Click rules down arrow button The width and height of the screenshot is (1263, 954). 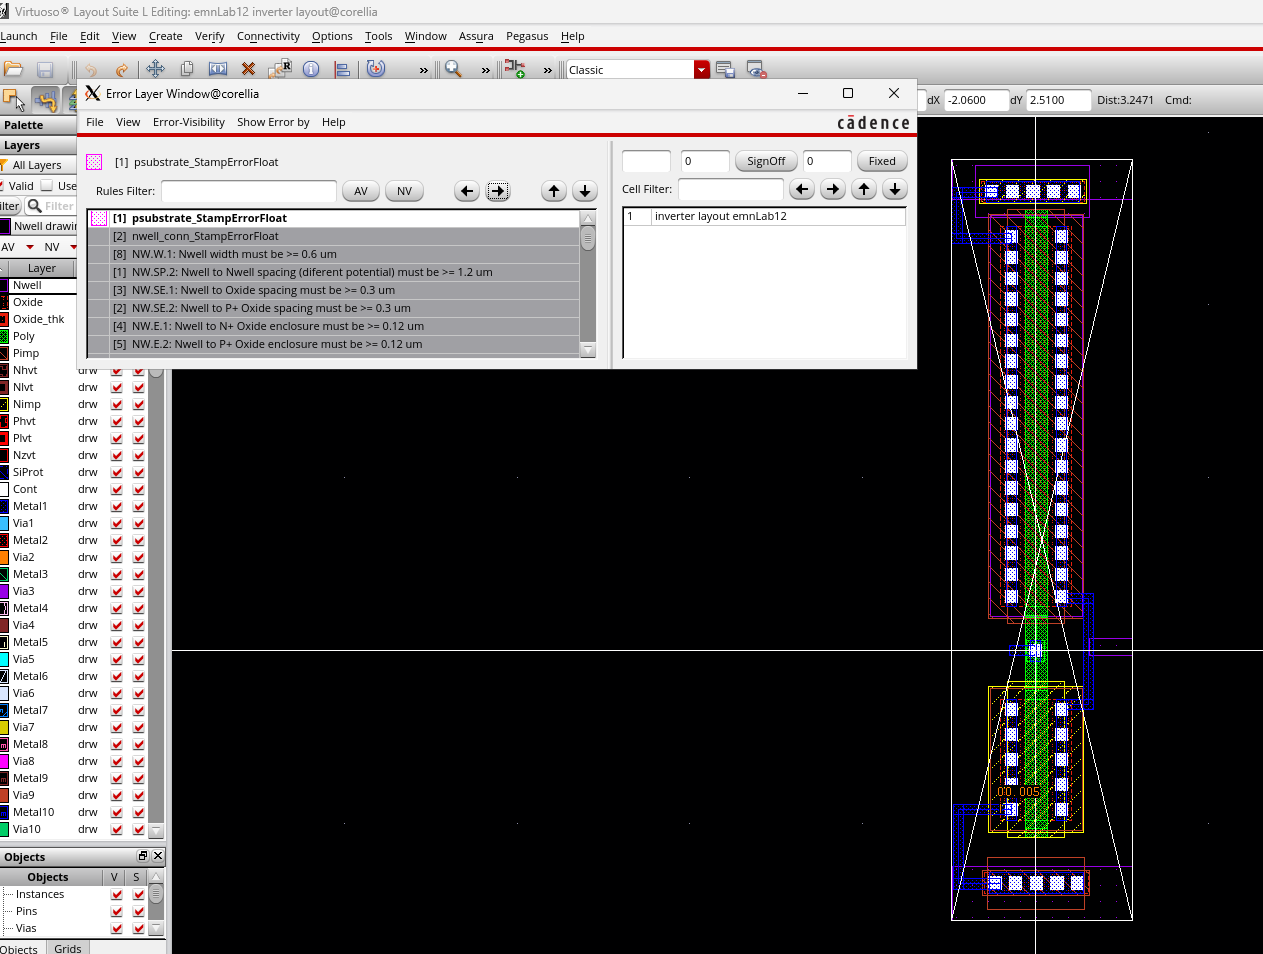(585, 191)
